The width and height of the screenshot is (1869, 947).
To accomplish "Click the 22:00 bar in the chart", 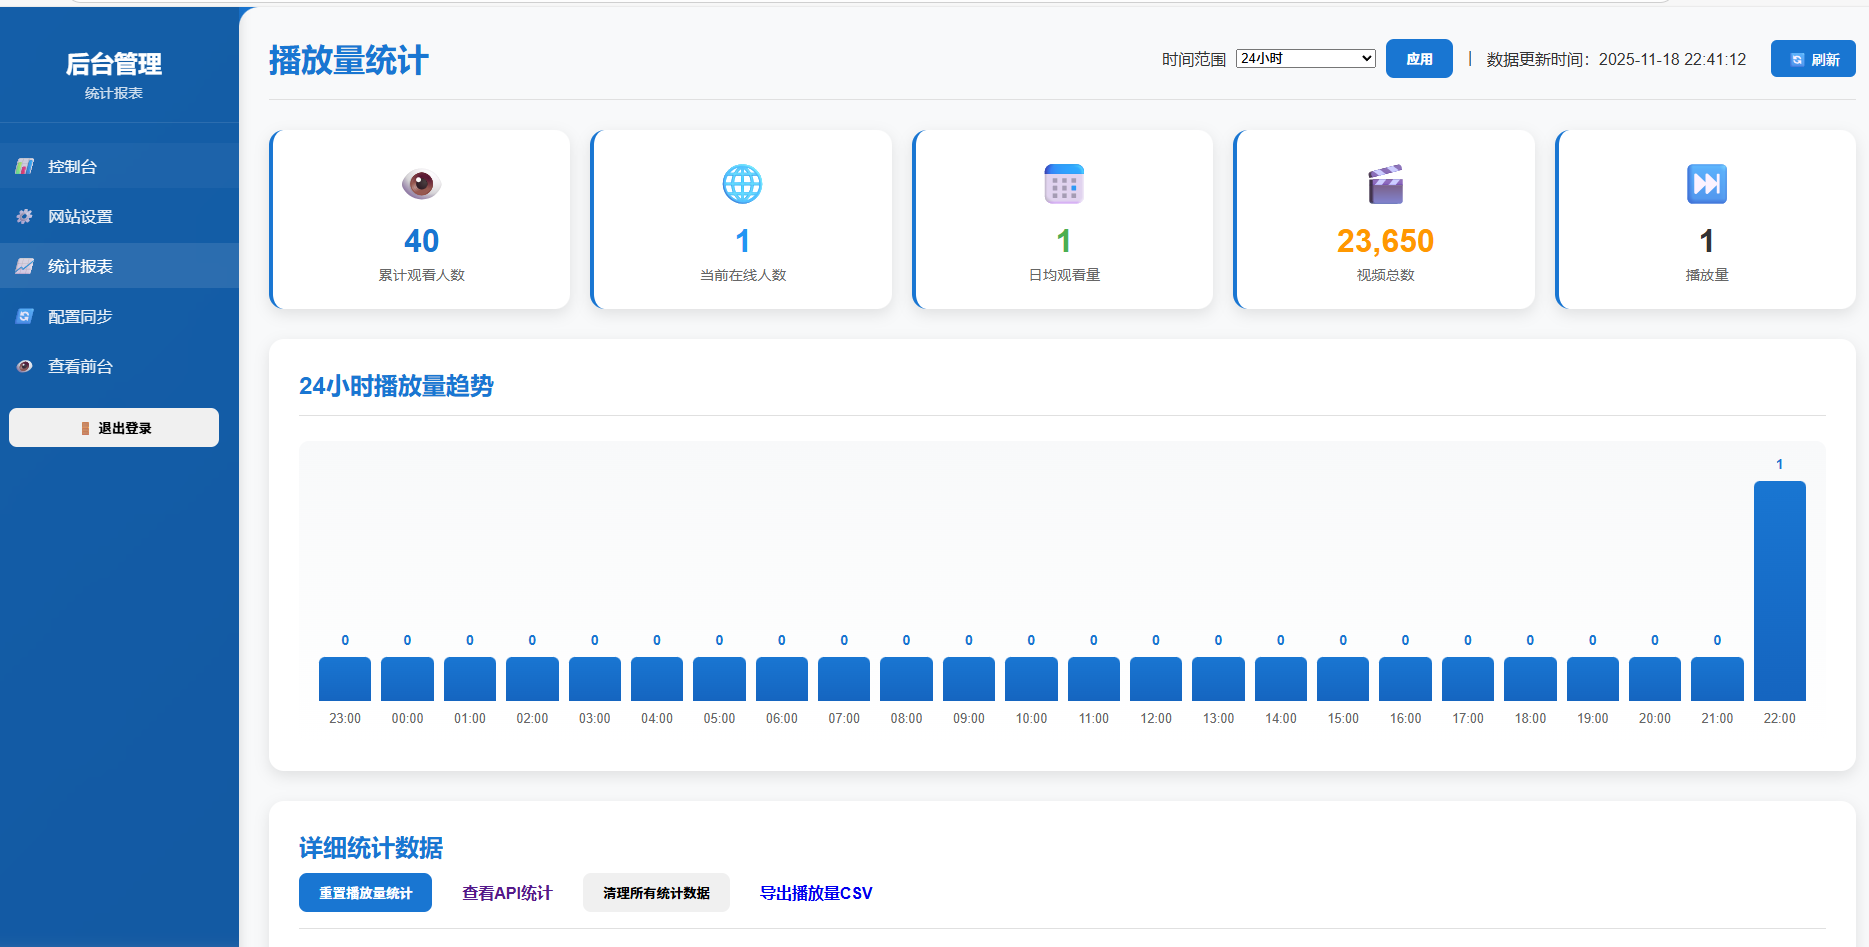I will 1779,590.
